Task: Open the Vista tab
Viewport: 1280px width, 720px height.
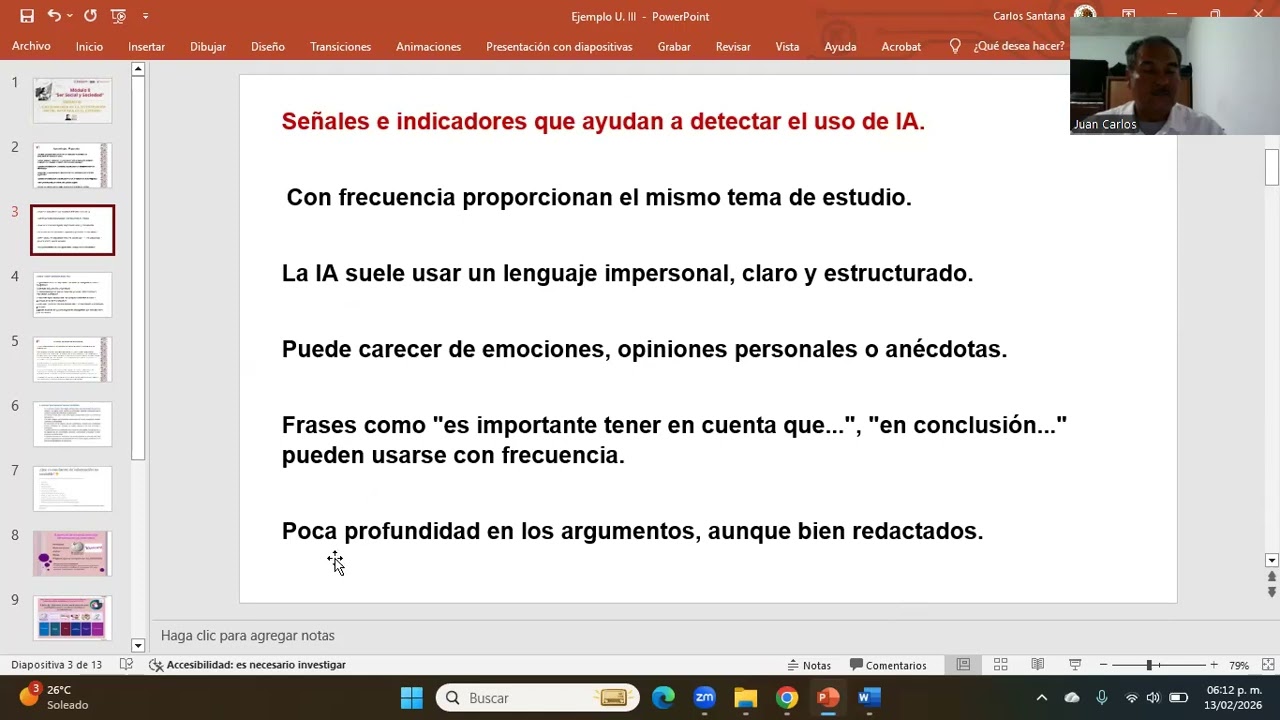Action: pyautogui.click(x=787, y=46)
